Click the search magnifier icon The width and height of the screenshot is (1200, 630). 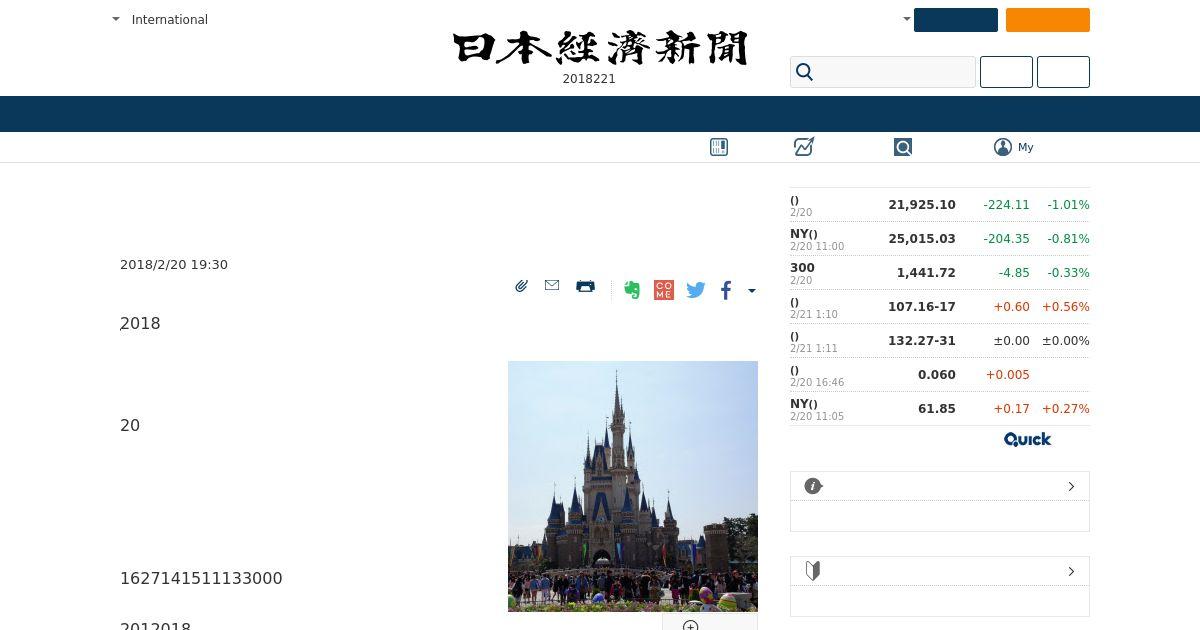[805, 72]
